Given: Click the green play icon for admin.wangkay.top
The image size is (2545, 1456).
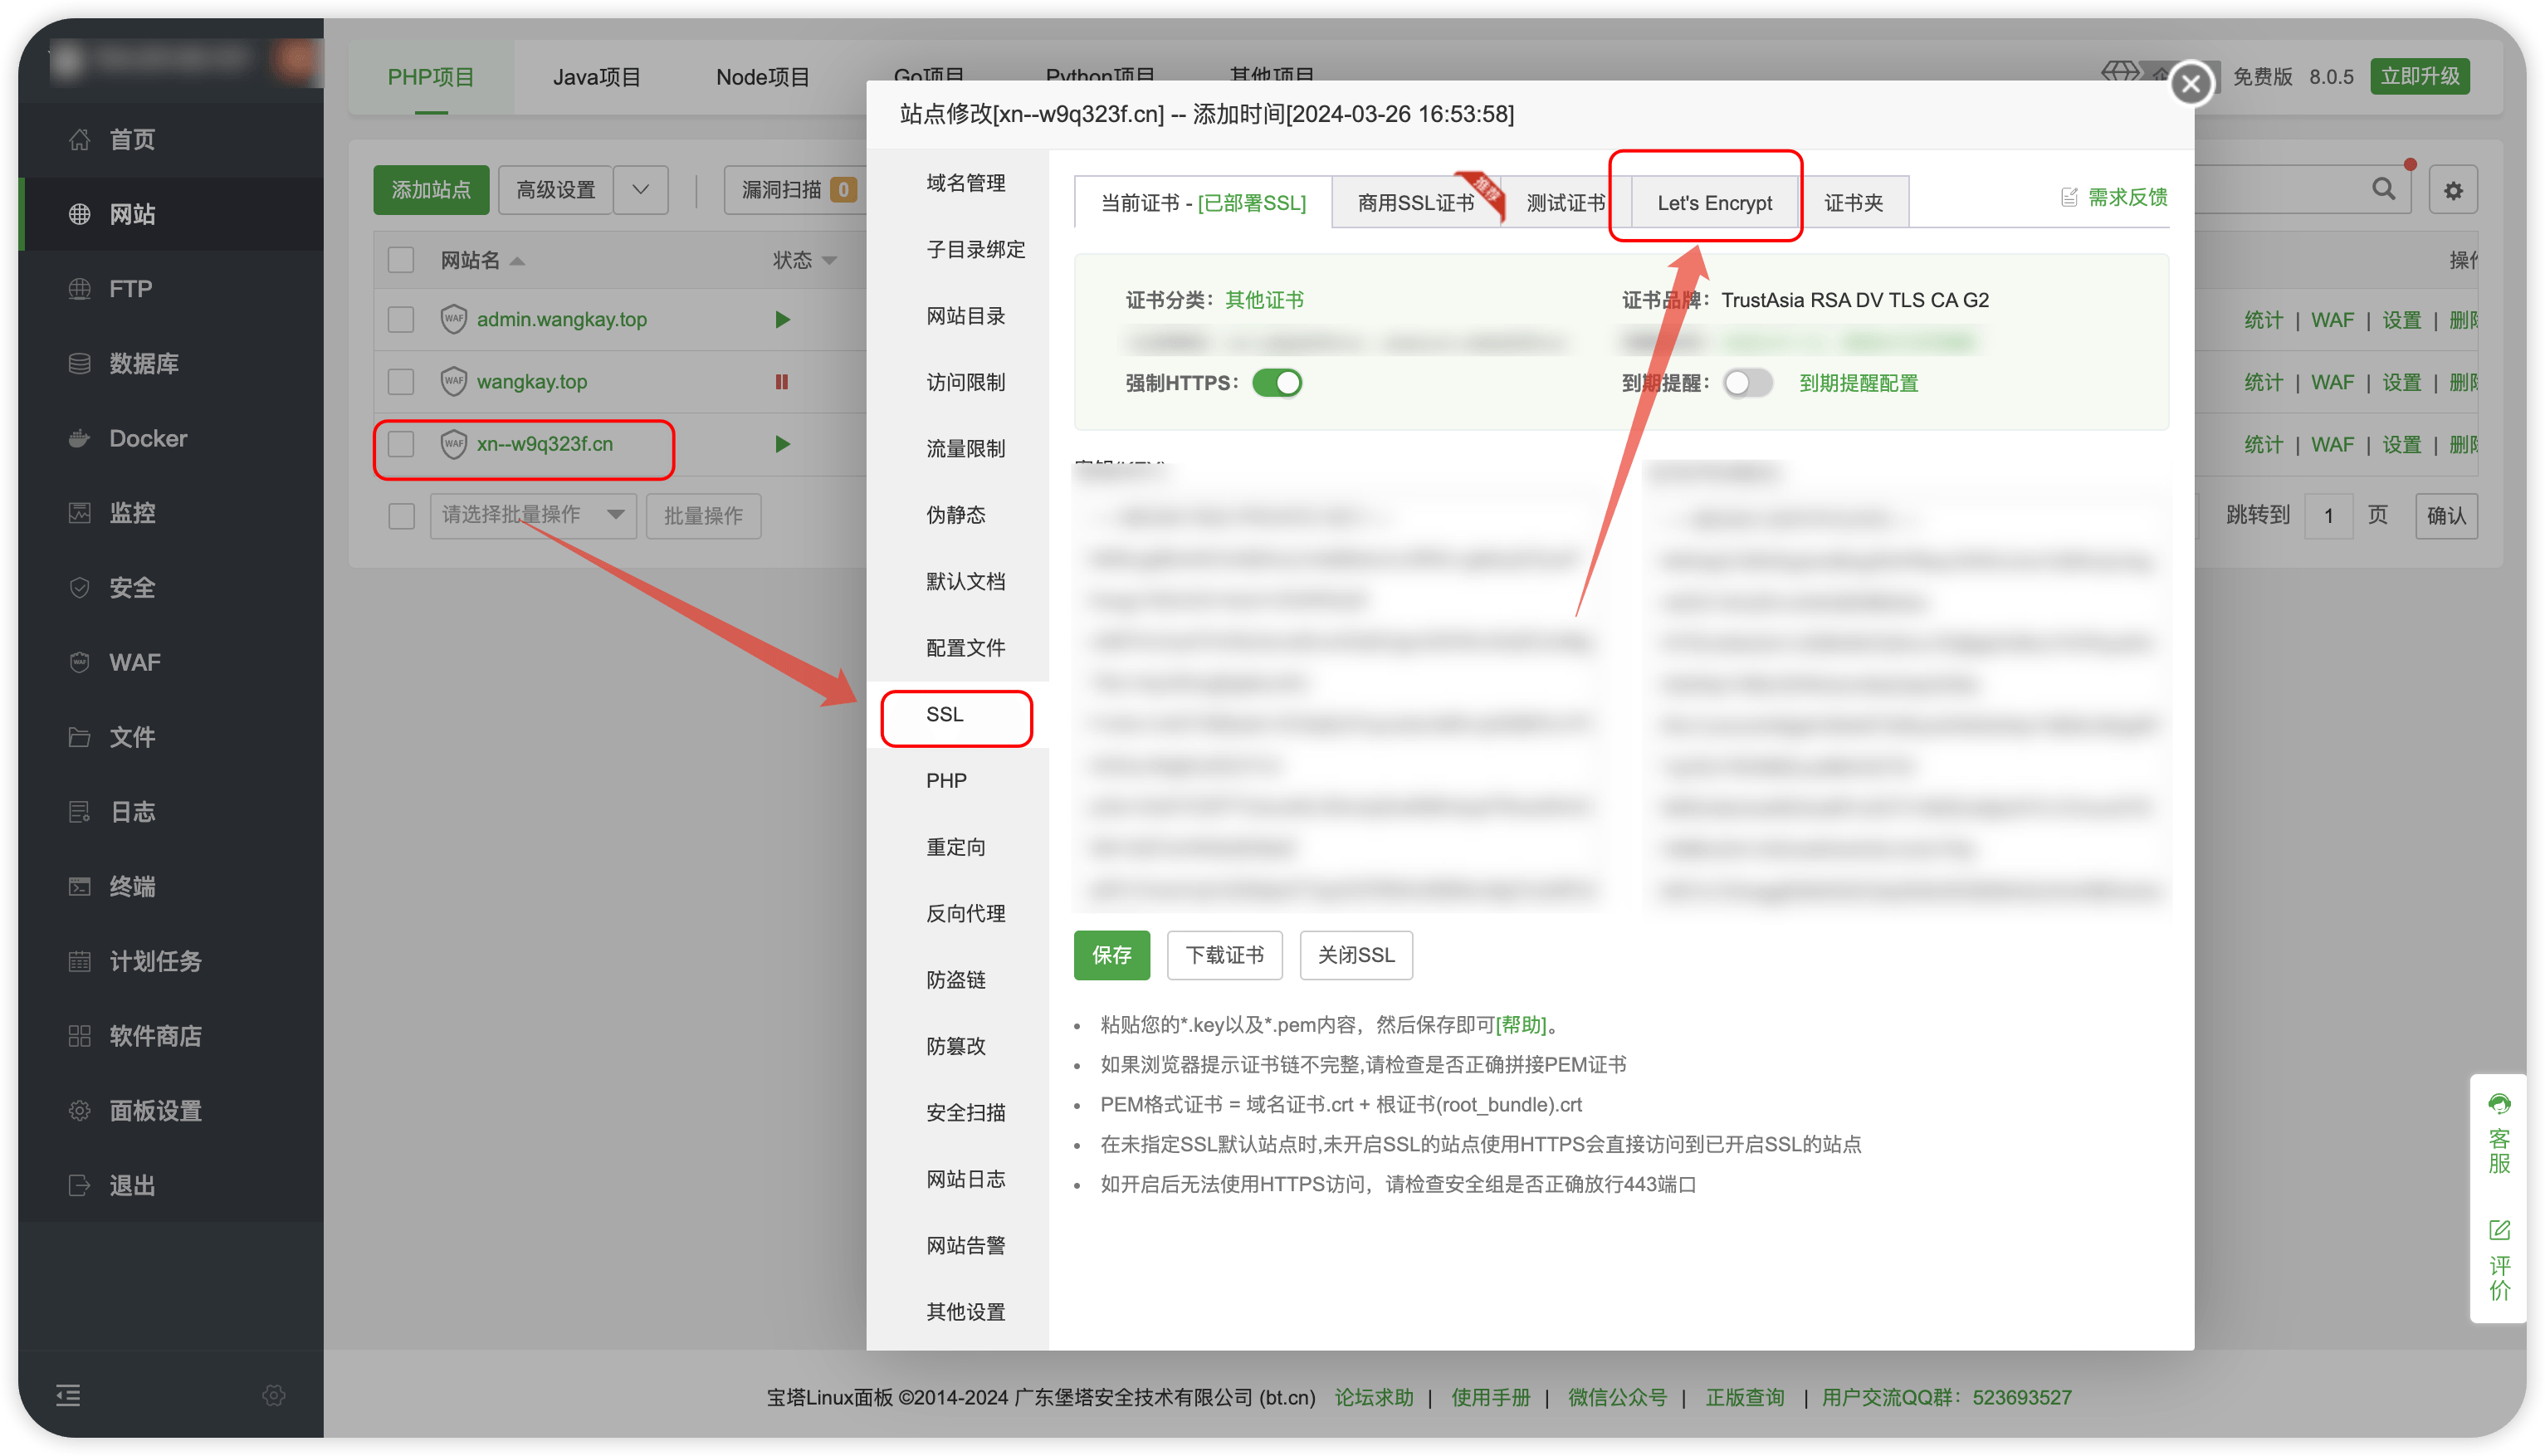Looking at the screenshot, I should 782,320.
